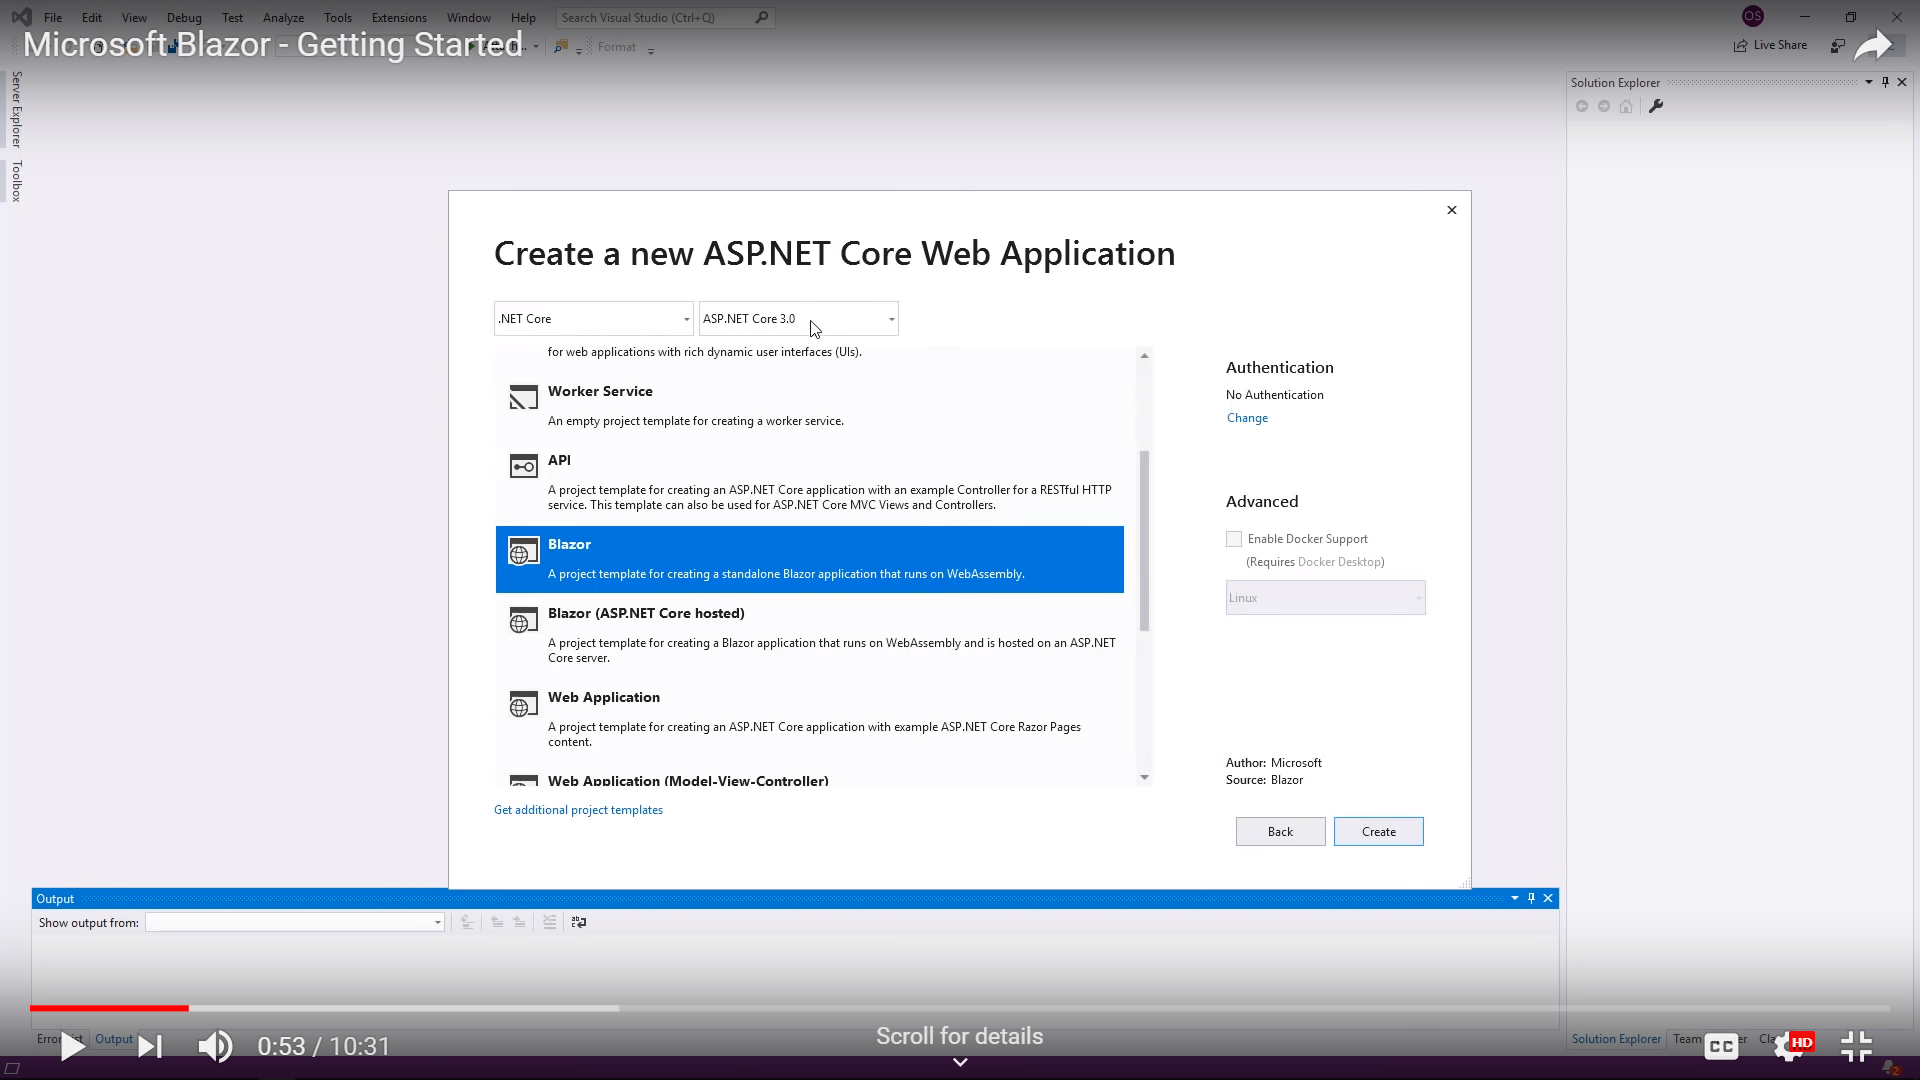Open Get additional project templates link

pos(578,809)
